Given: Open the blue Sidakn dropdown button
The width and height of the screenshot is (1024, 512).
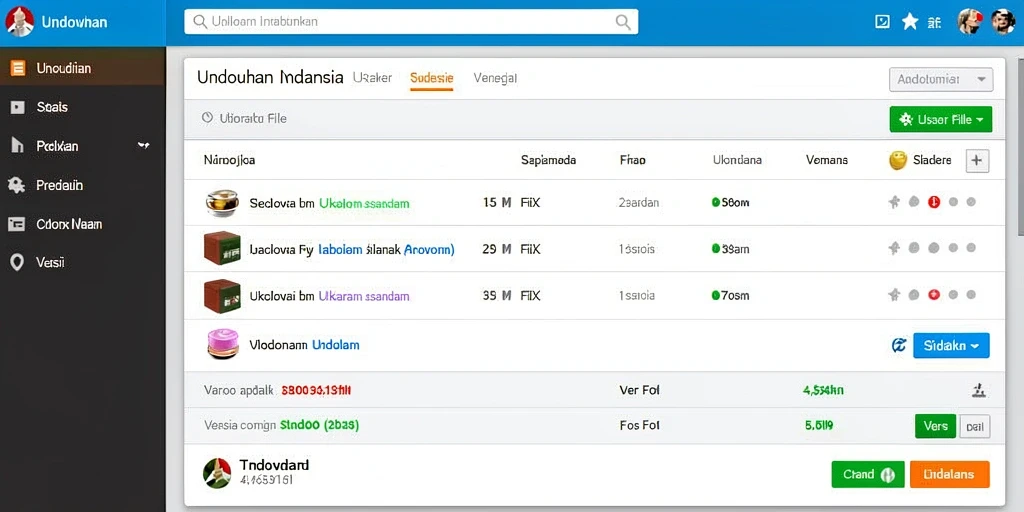Looking at the screenshot, I should pos(952,345).
